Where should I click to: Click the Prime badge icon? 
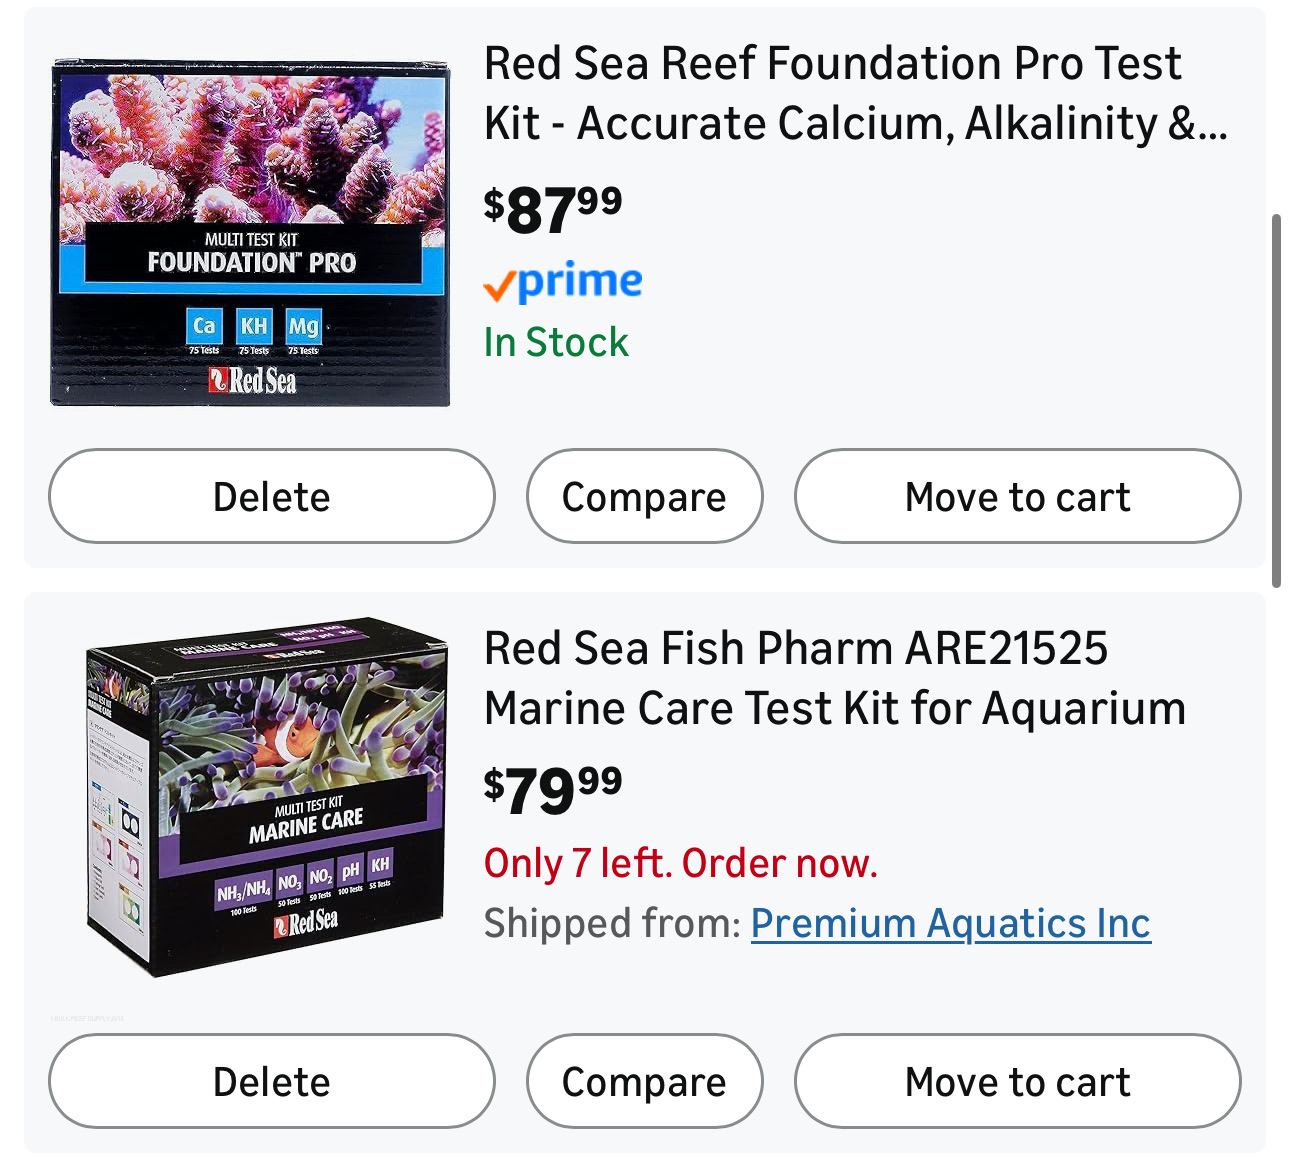562,283
